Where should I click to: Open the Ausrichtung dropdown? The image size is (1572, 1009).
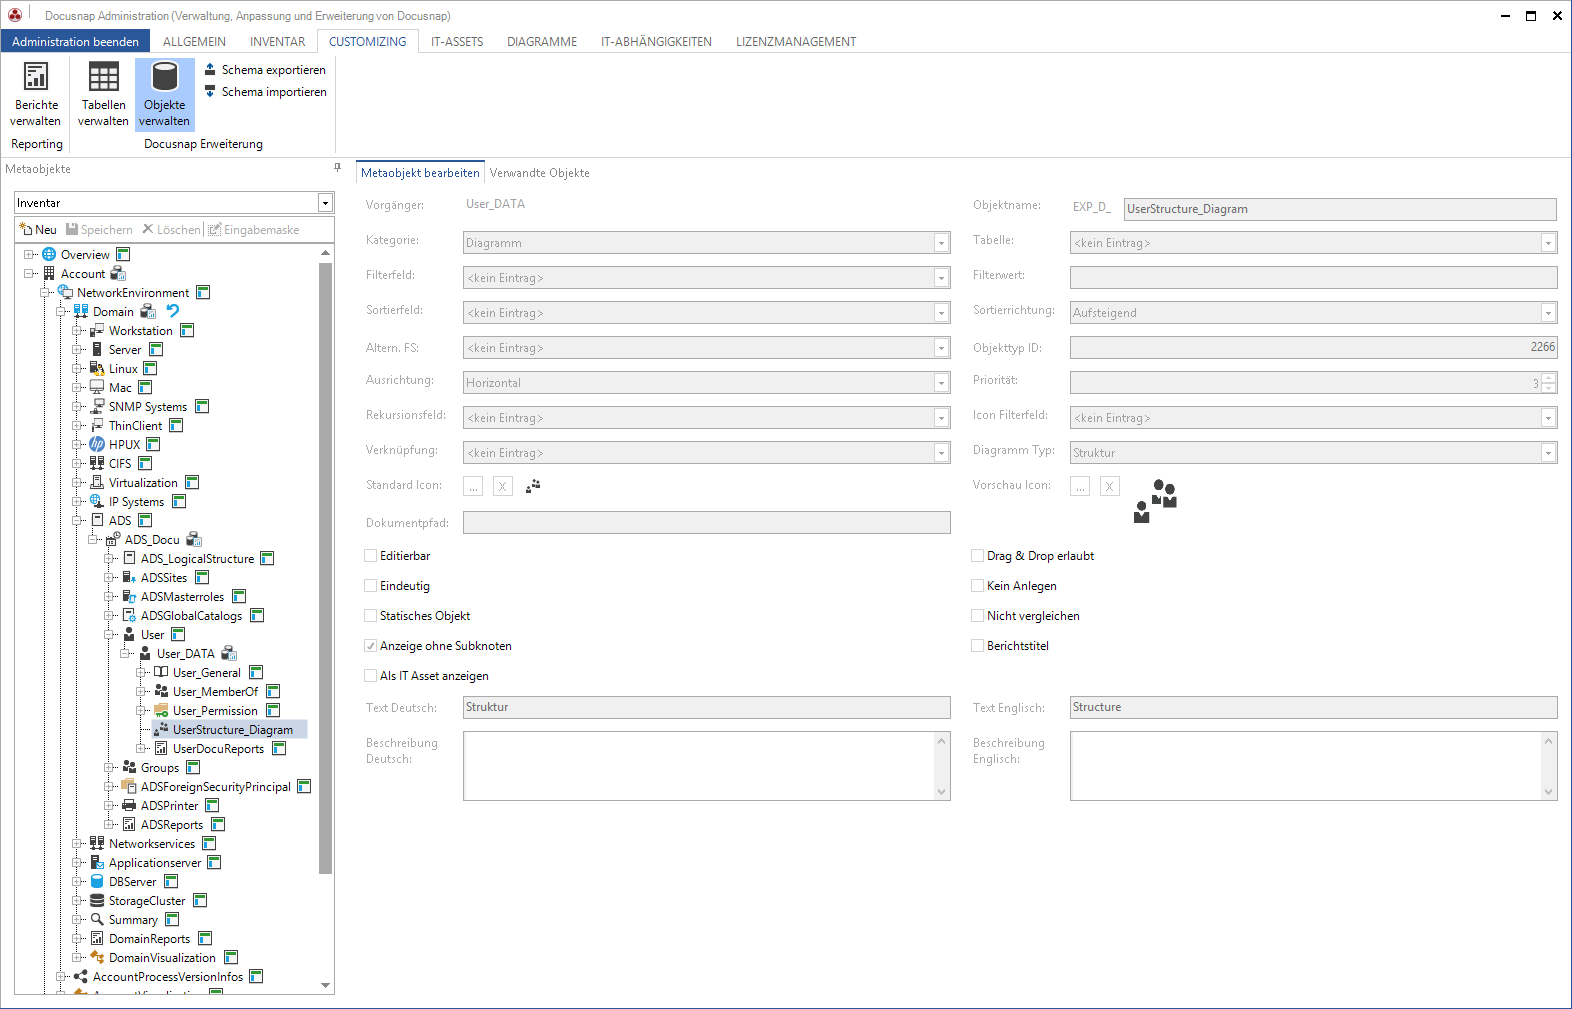pyautogui.click(x=941, y=383)
